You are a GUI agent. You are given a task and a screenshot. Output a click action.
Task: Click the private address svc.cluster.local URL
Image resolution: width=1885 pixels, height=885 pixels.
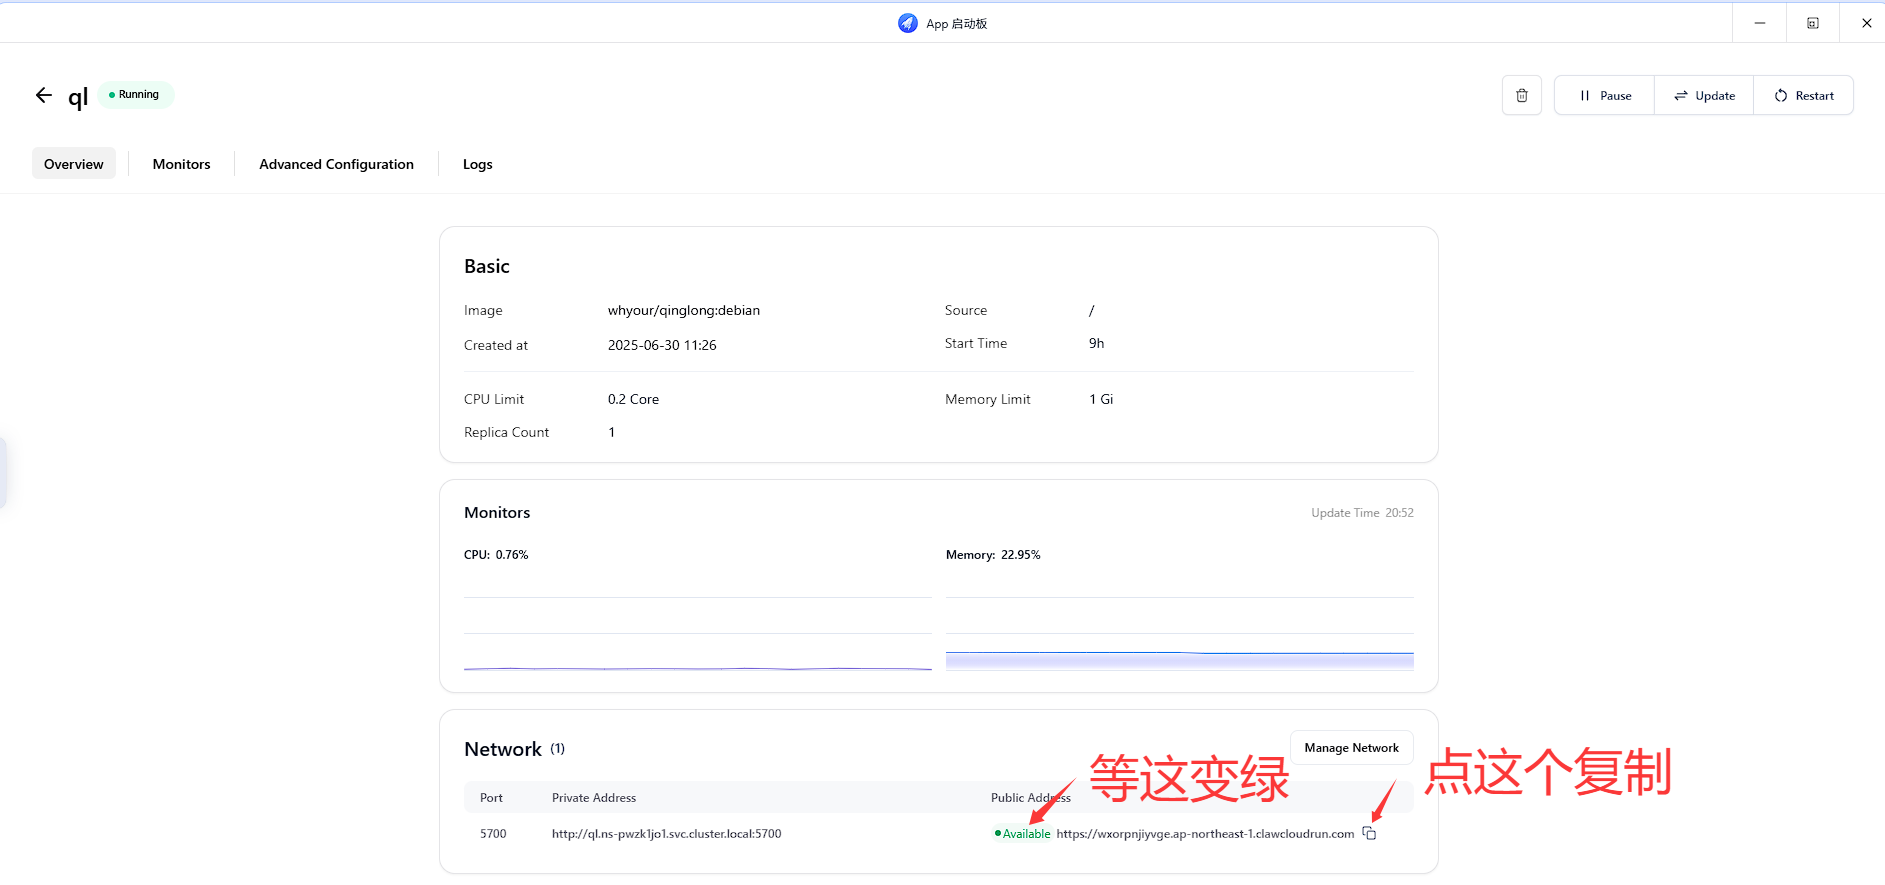[x=666, y=834]
